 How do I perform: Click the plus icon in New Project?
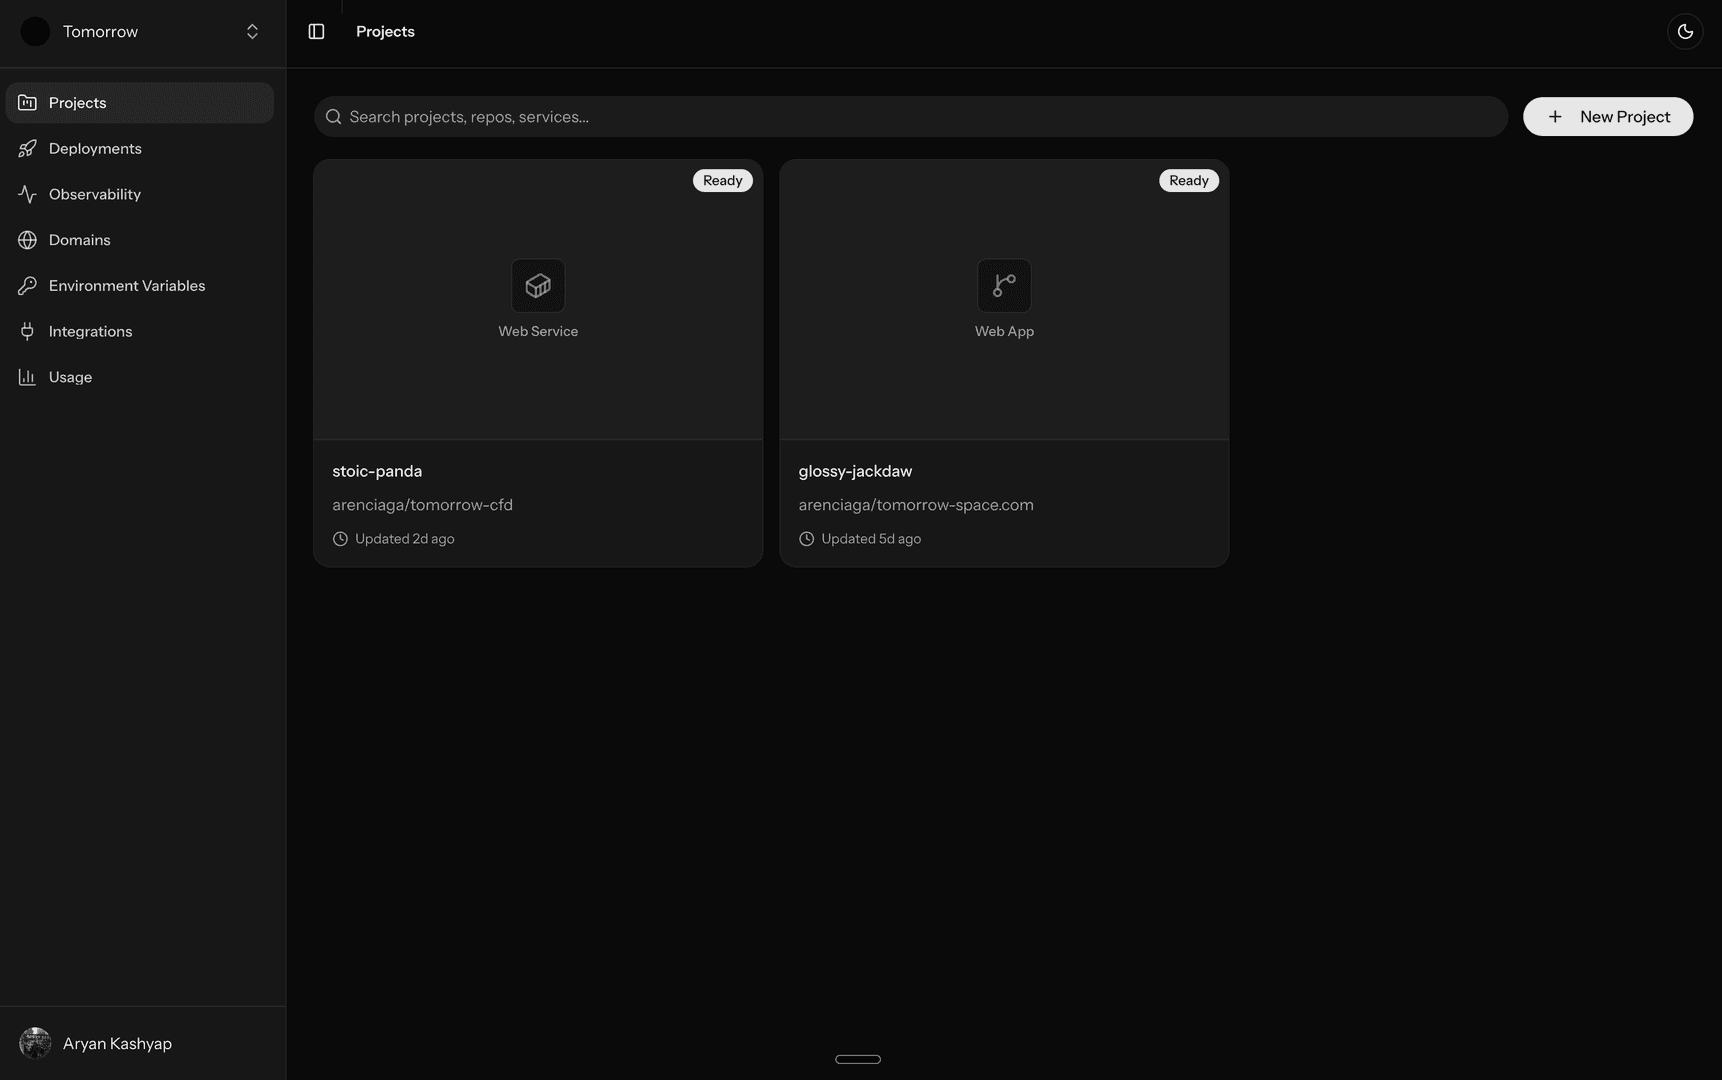[x=1555, y=117]
